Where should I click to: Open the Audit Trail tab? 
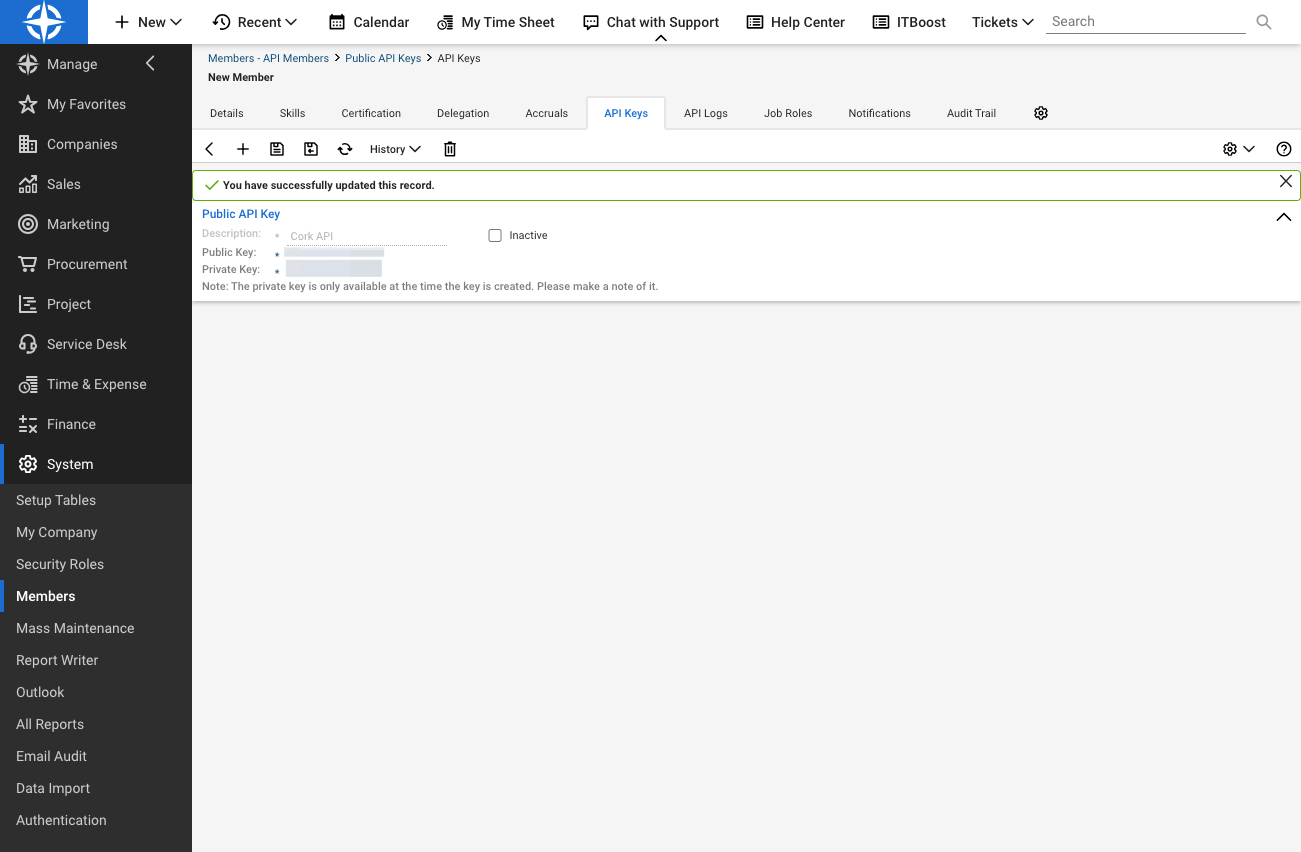tap(971, 113)
